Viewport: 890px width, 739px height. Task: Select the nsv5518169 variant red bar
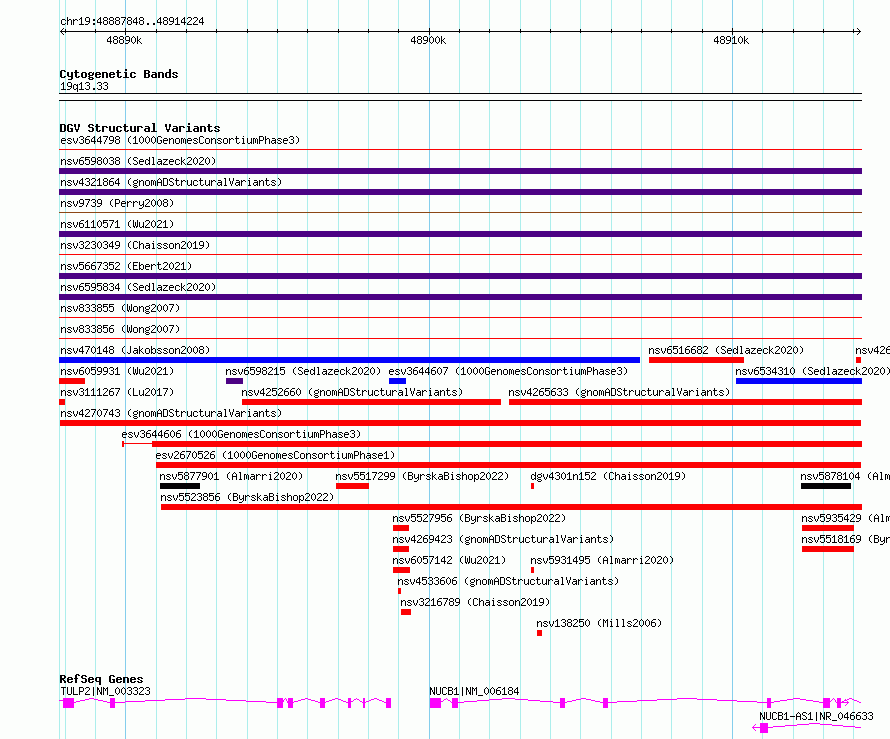(x=828, y=549)
